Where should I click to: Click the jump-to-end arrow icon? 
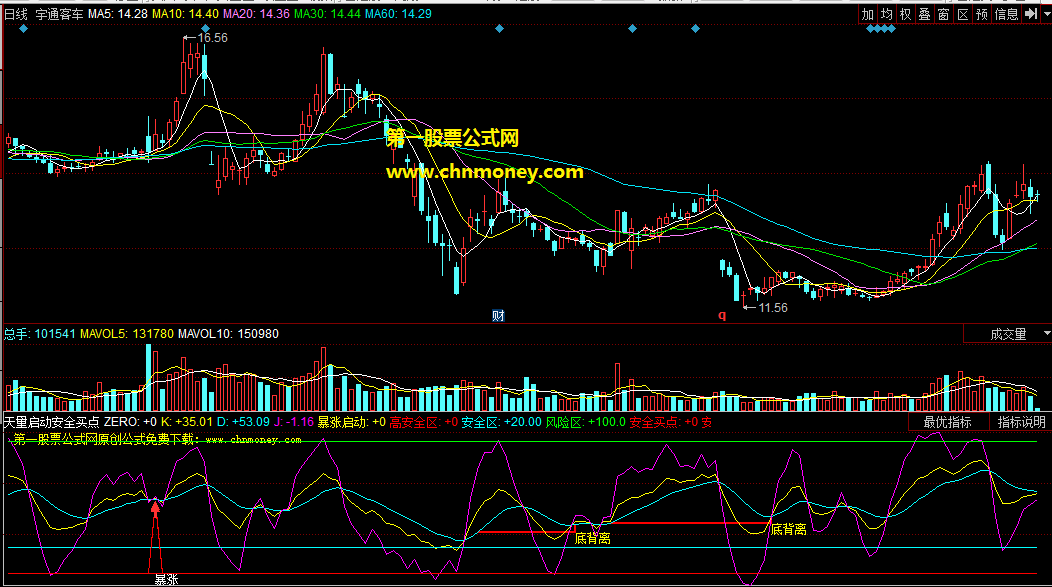click(1031, 14)
